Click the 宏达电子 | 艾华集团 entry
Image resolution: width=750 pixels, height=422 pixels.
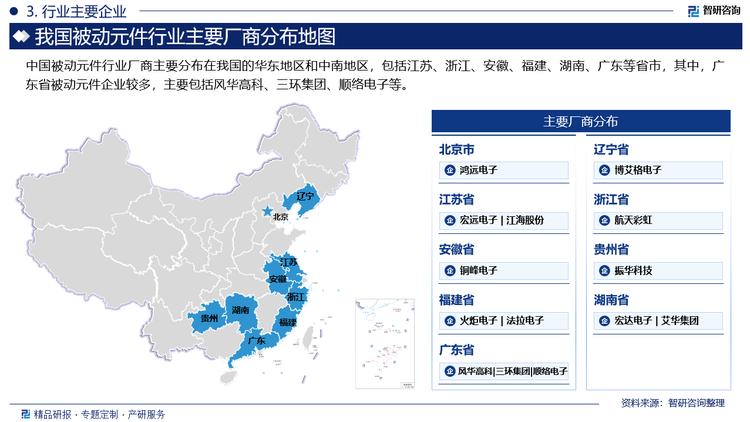[x=658, y=321]
